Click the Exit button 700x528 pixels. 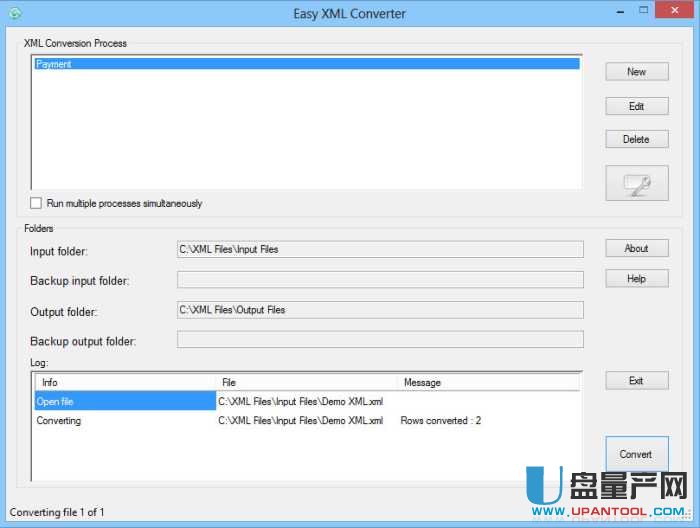636,381
